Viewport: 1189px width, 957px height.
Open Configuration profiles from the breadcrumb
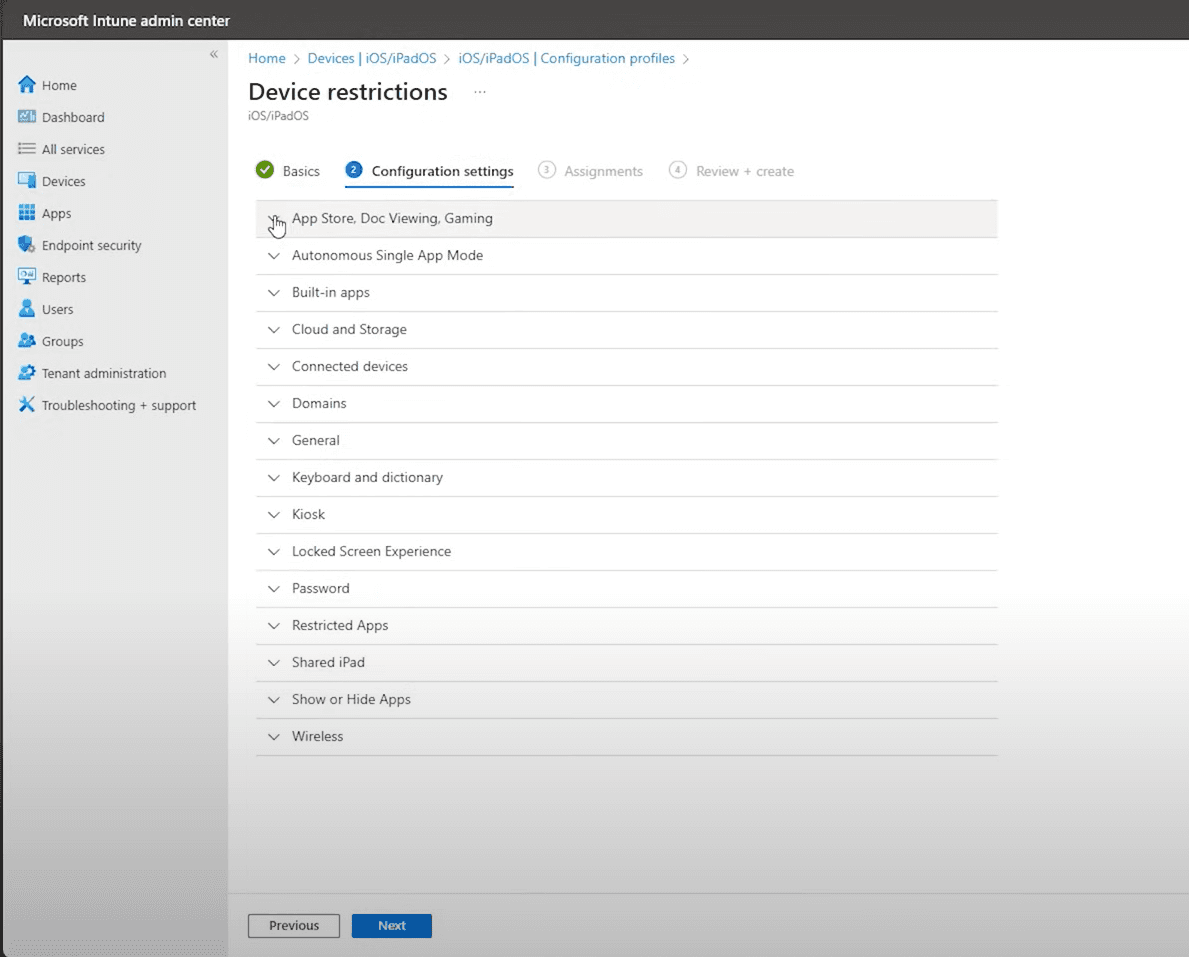[x=565, y=58]
